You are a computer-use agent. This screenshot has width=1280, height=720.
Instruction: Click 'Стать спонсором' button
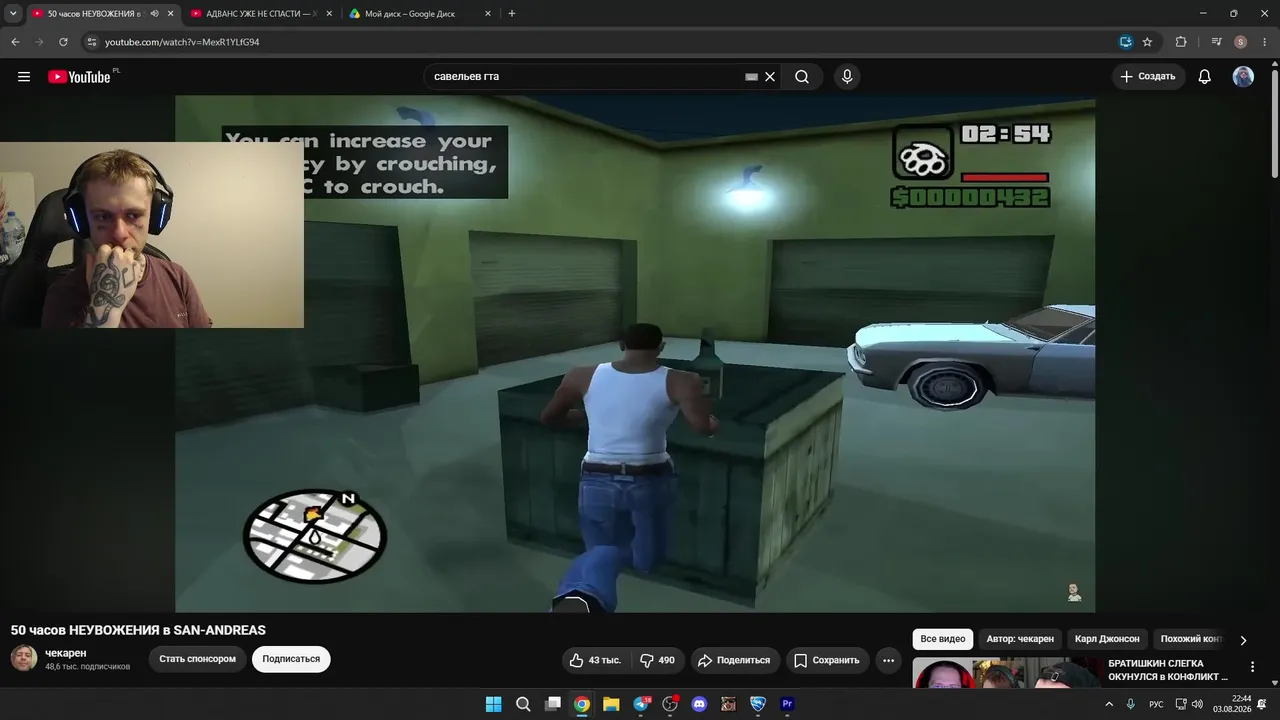(x=197, y=659)
